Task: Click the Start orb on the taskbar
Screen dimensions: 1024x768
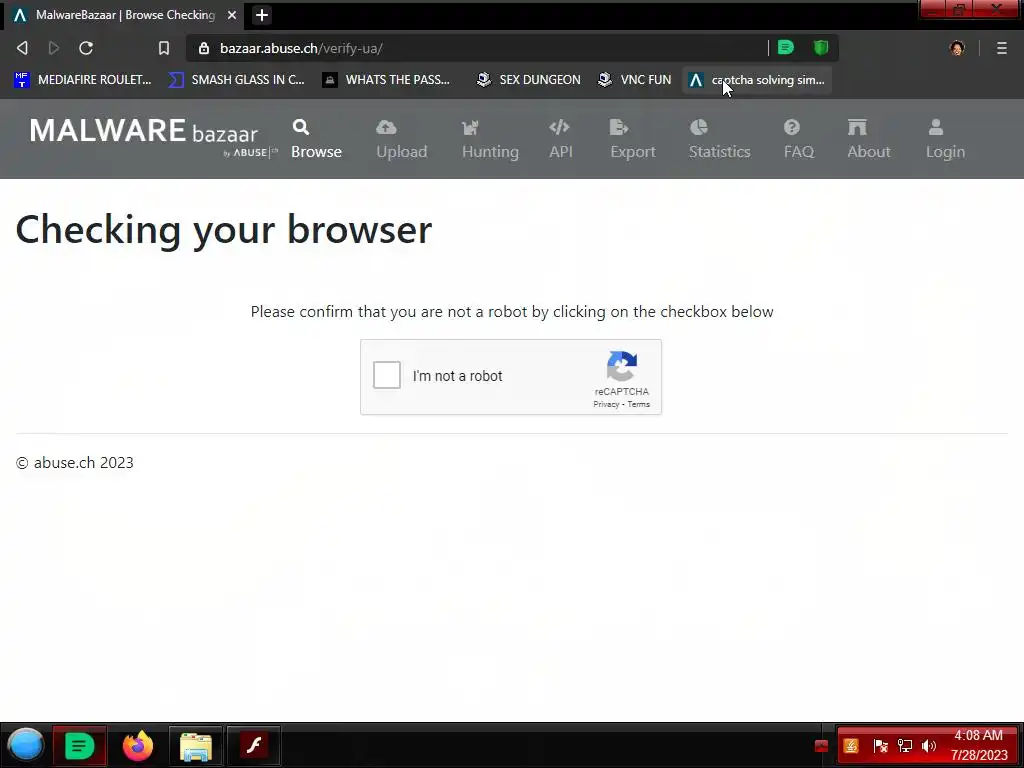Action: point(25,745)
